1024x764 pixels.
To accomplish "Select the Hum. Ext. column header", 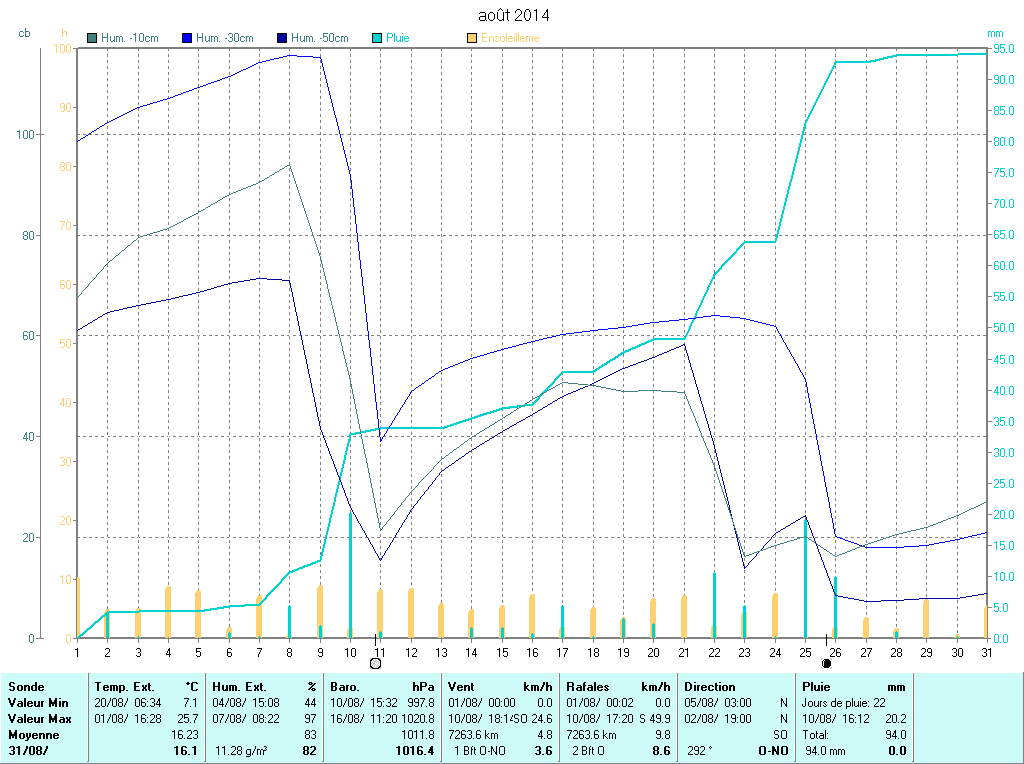I will [x=264, y=687].
